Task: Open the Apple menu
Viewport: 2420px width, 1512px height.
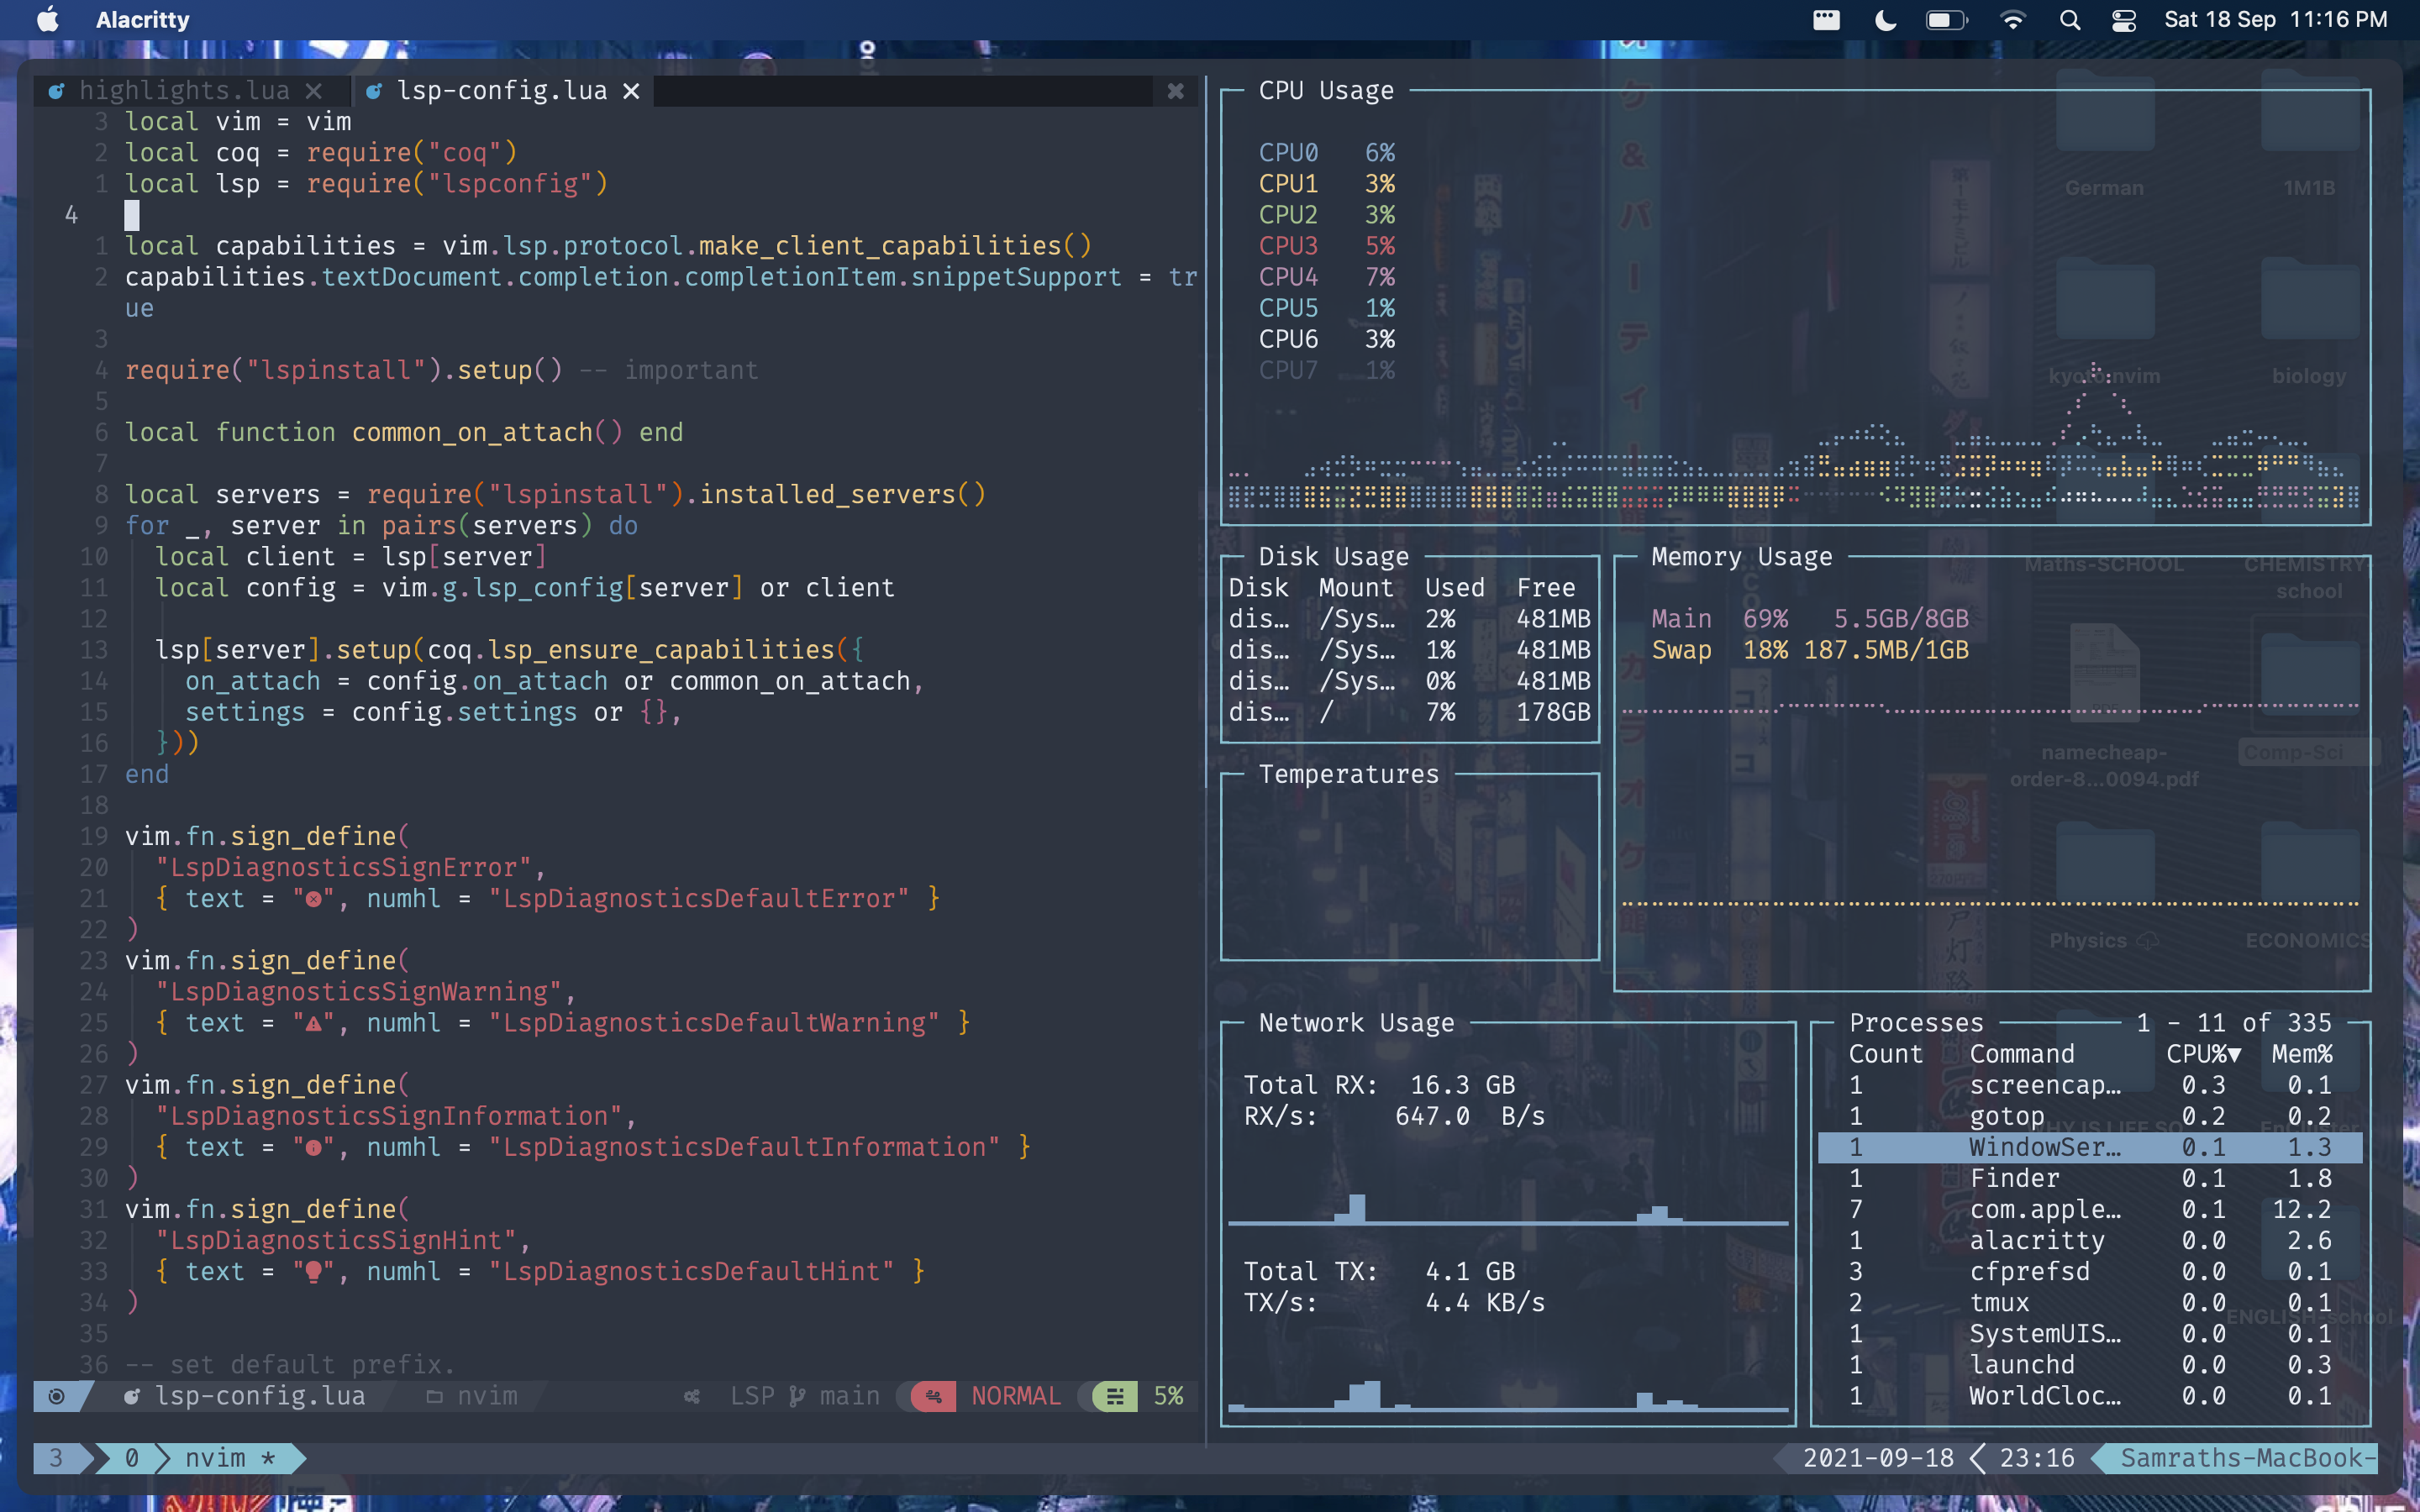Action: 47,20
